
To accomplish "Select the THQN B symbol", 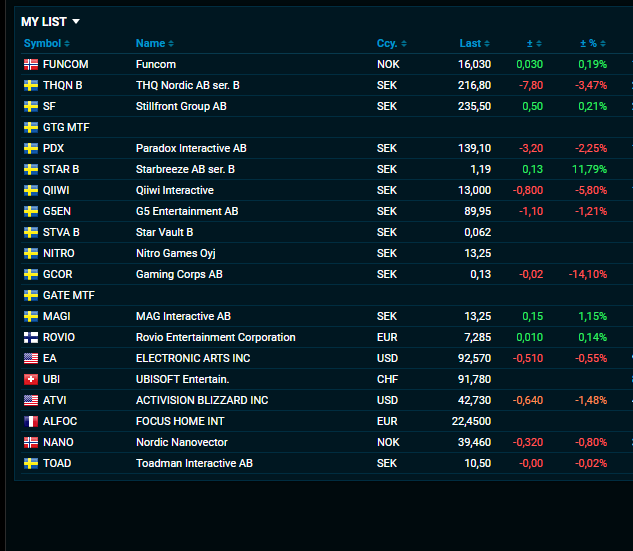I will click(x=63, y=85).
